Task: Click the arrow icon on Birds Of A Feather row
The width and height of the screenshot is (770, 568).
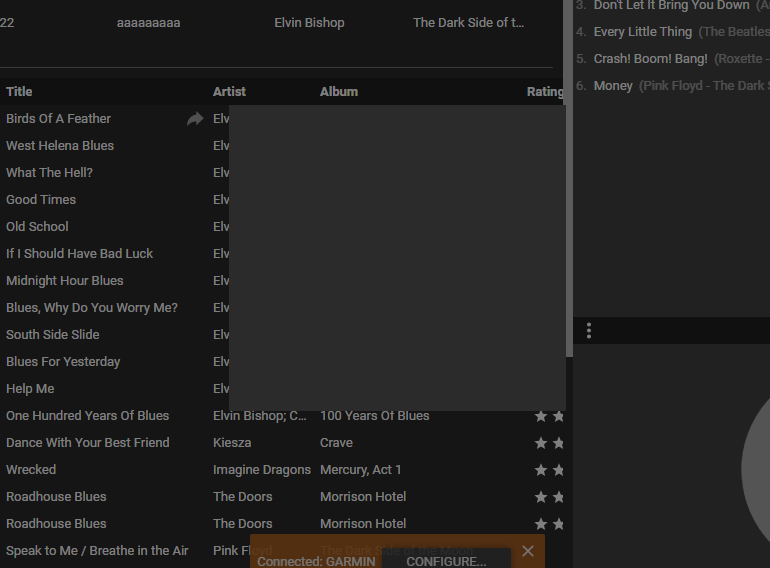Action: coord(195,119)
